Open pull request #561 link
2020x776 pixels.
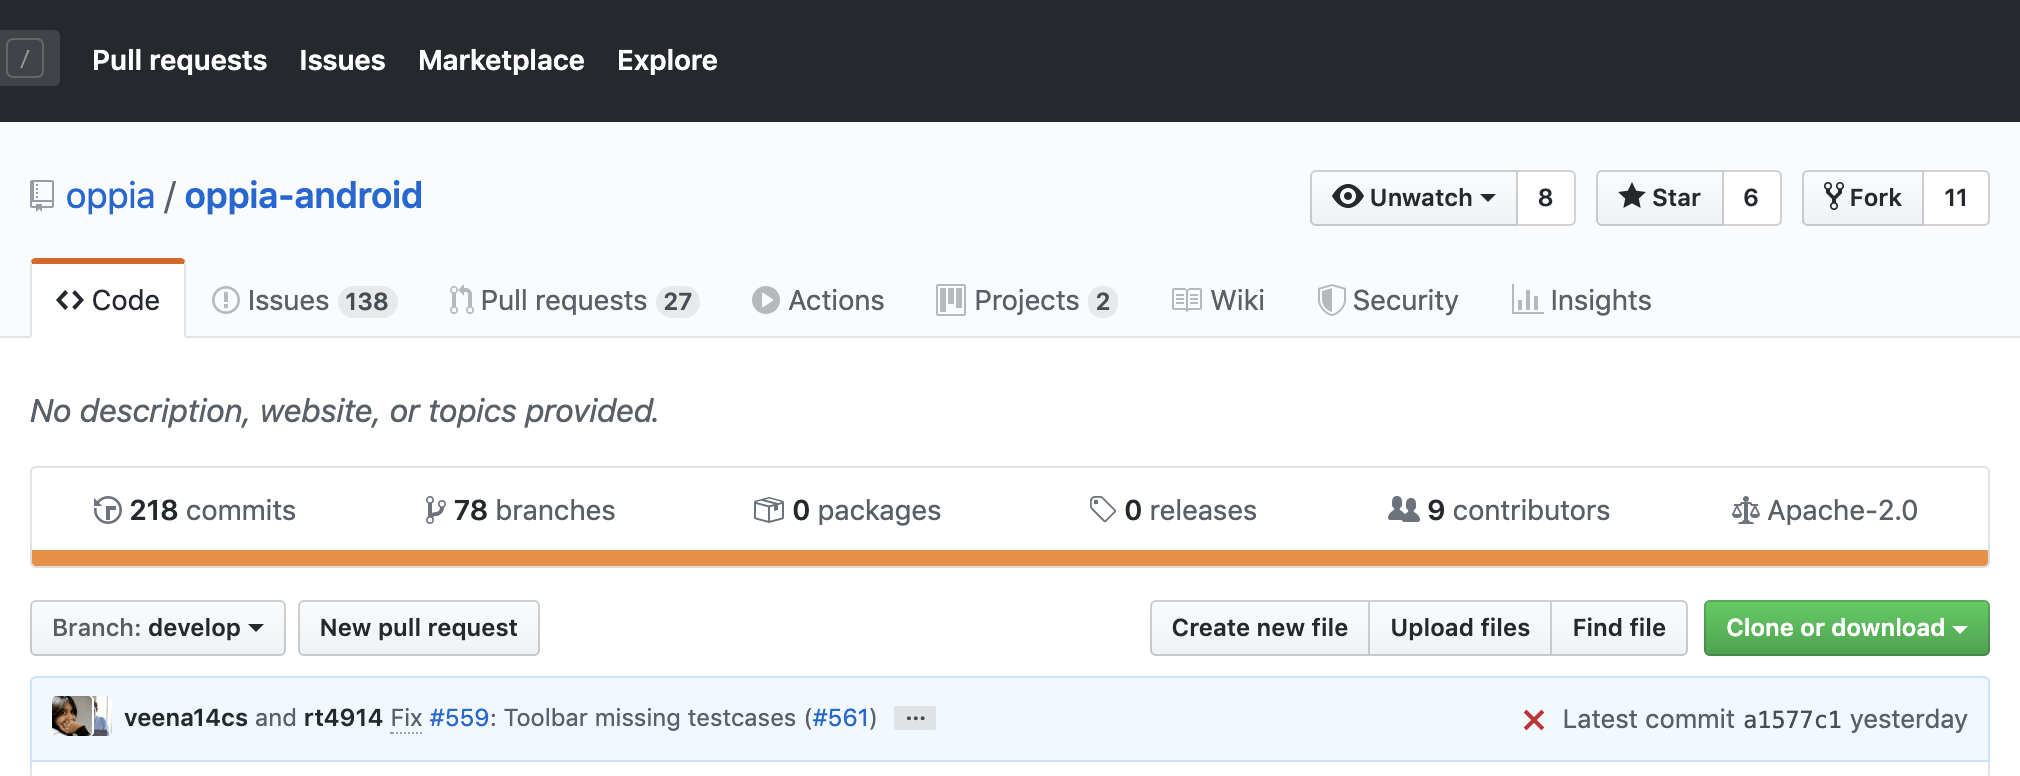[x=840, y=718]
